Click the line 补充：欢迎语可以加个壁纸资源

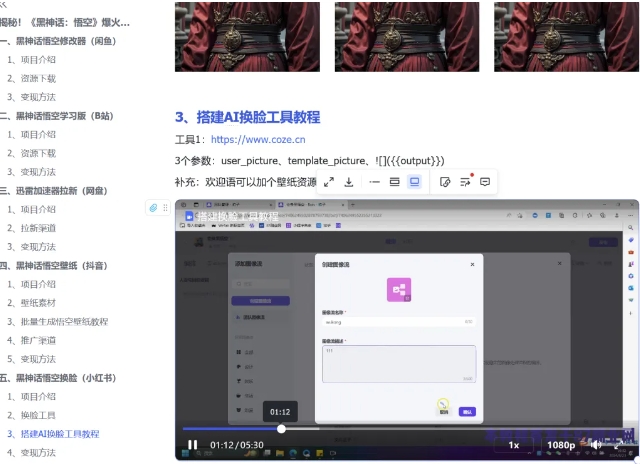click(246, 182)
